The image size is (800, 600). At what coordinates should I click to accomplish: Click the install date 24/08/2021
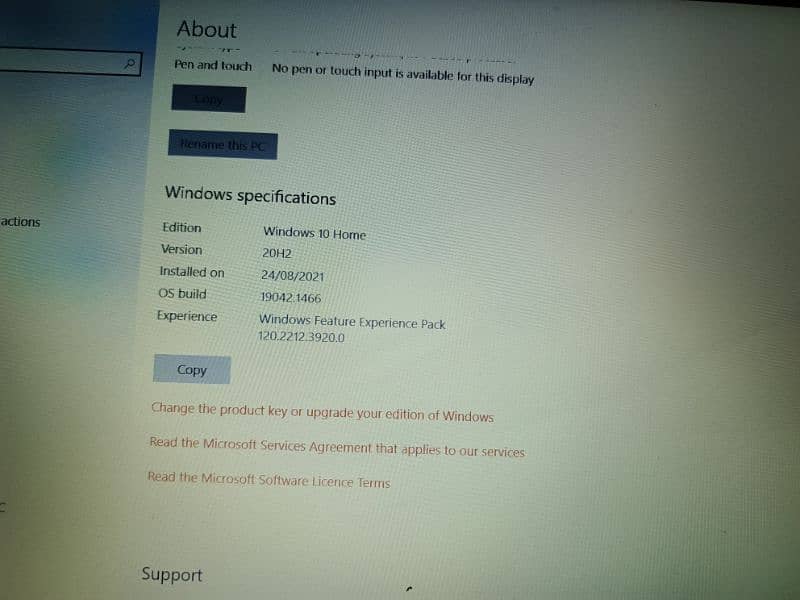292,276
